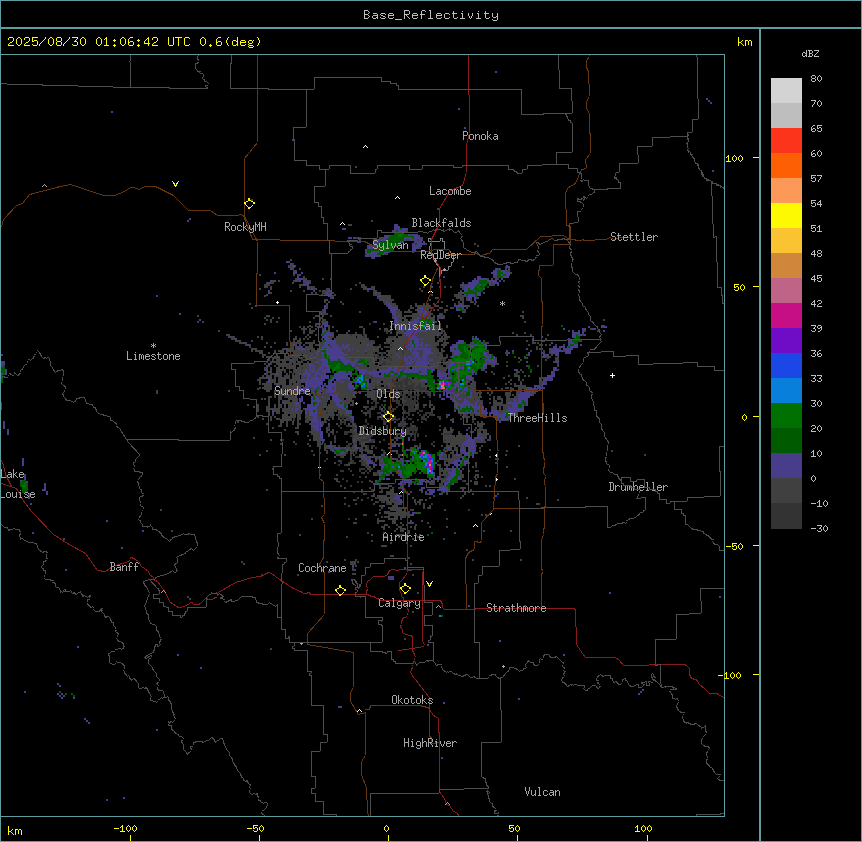Click the km label at top right
The width and height of the screenshot is (862, 842).
(x=745, y=42)
